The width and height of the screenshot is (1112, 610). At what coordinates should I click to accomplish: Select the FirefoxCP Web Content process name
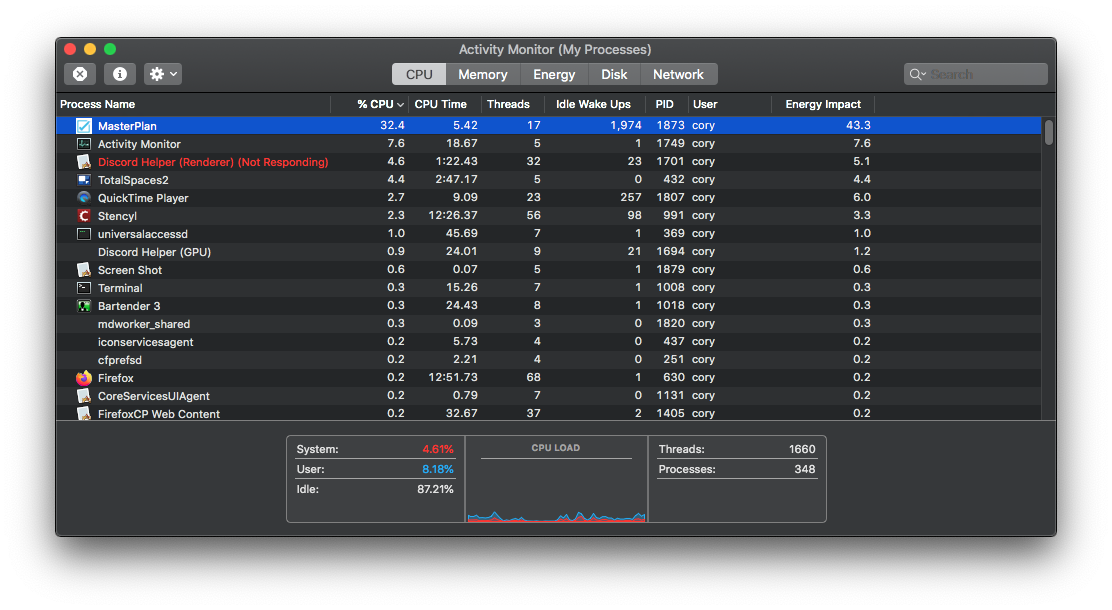click(x=159, y=414)
